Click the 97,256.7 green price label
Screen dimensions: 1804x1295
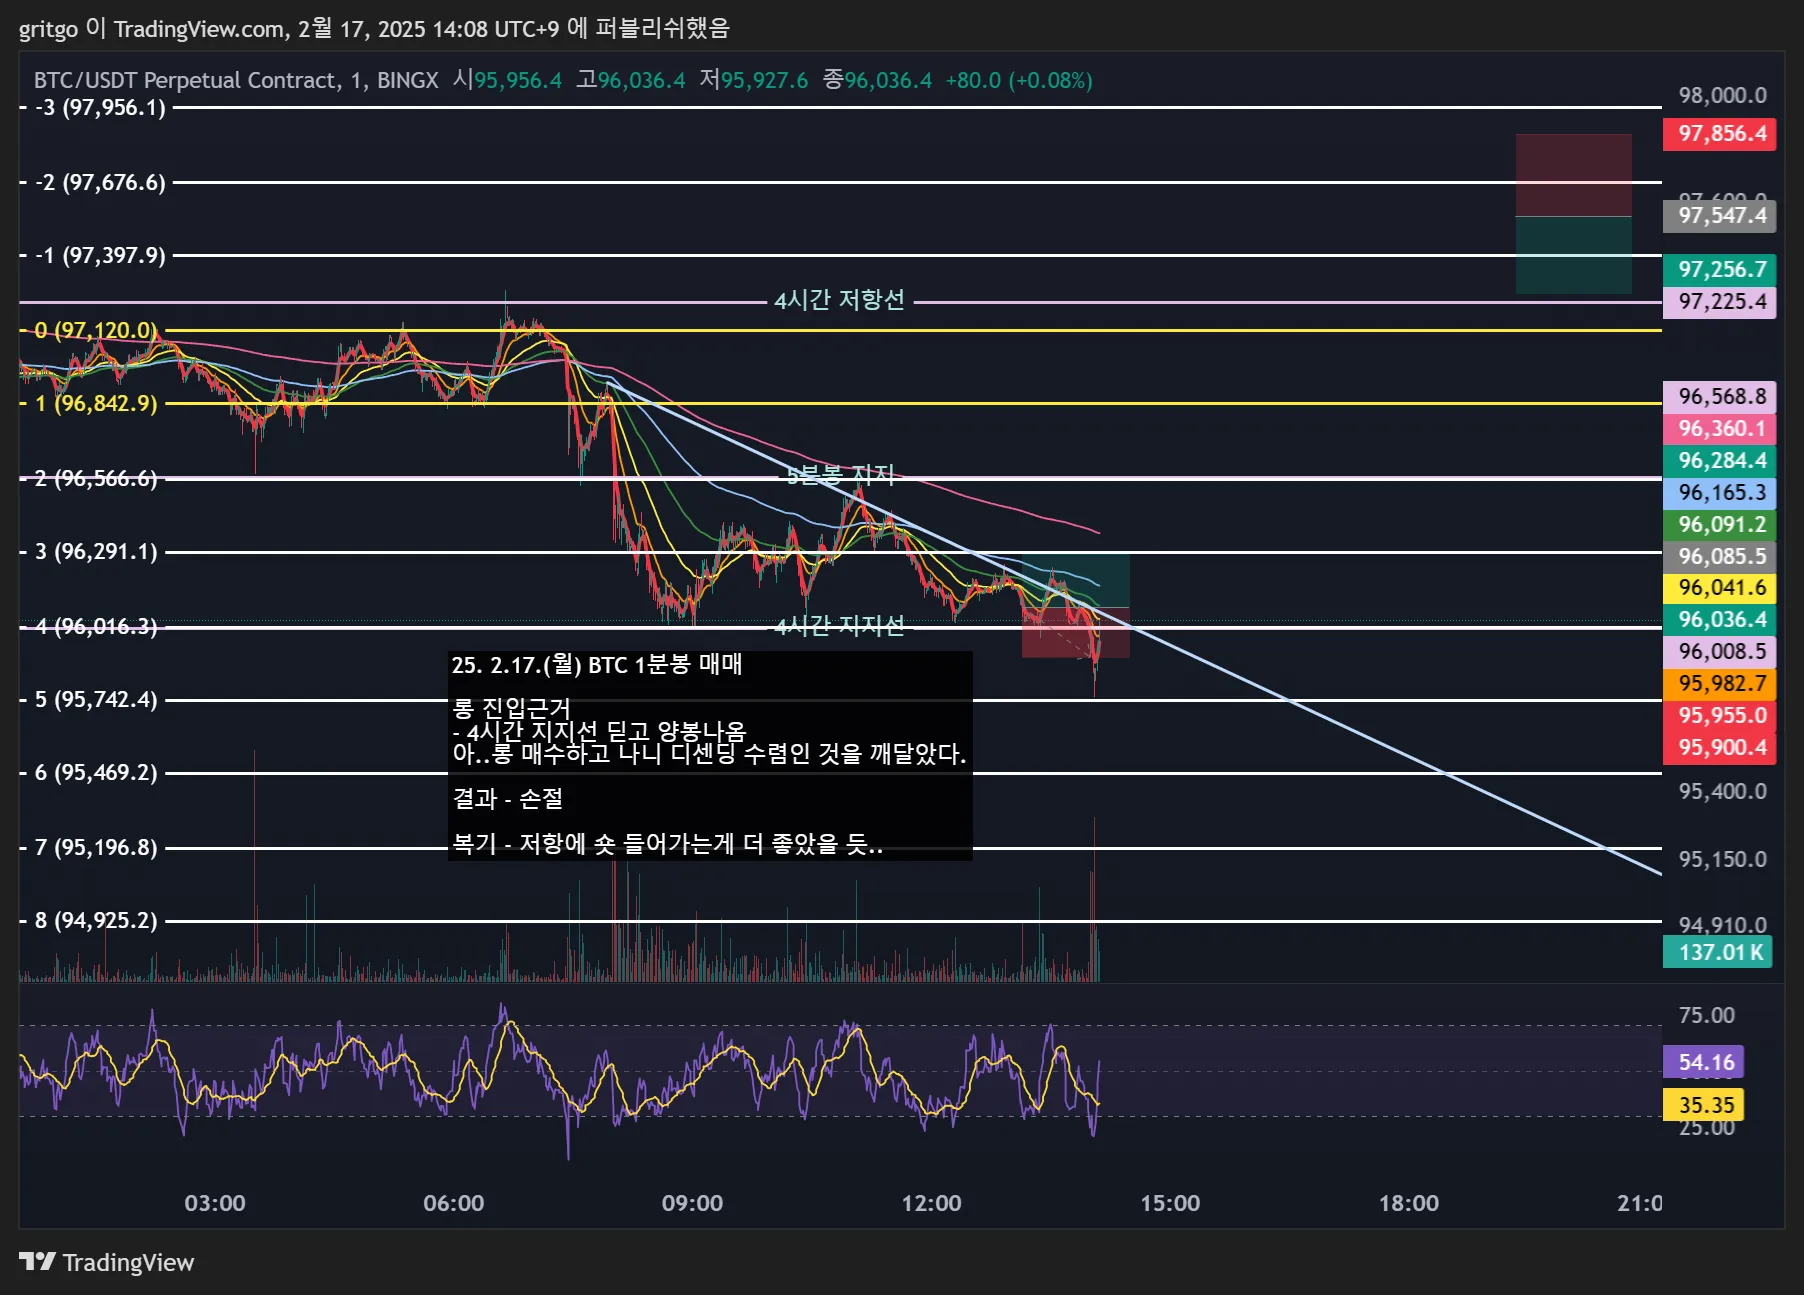pos(1720,270)
